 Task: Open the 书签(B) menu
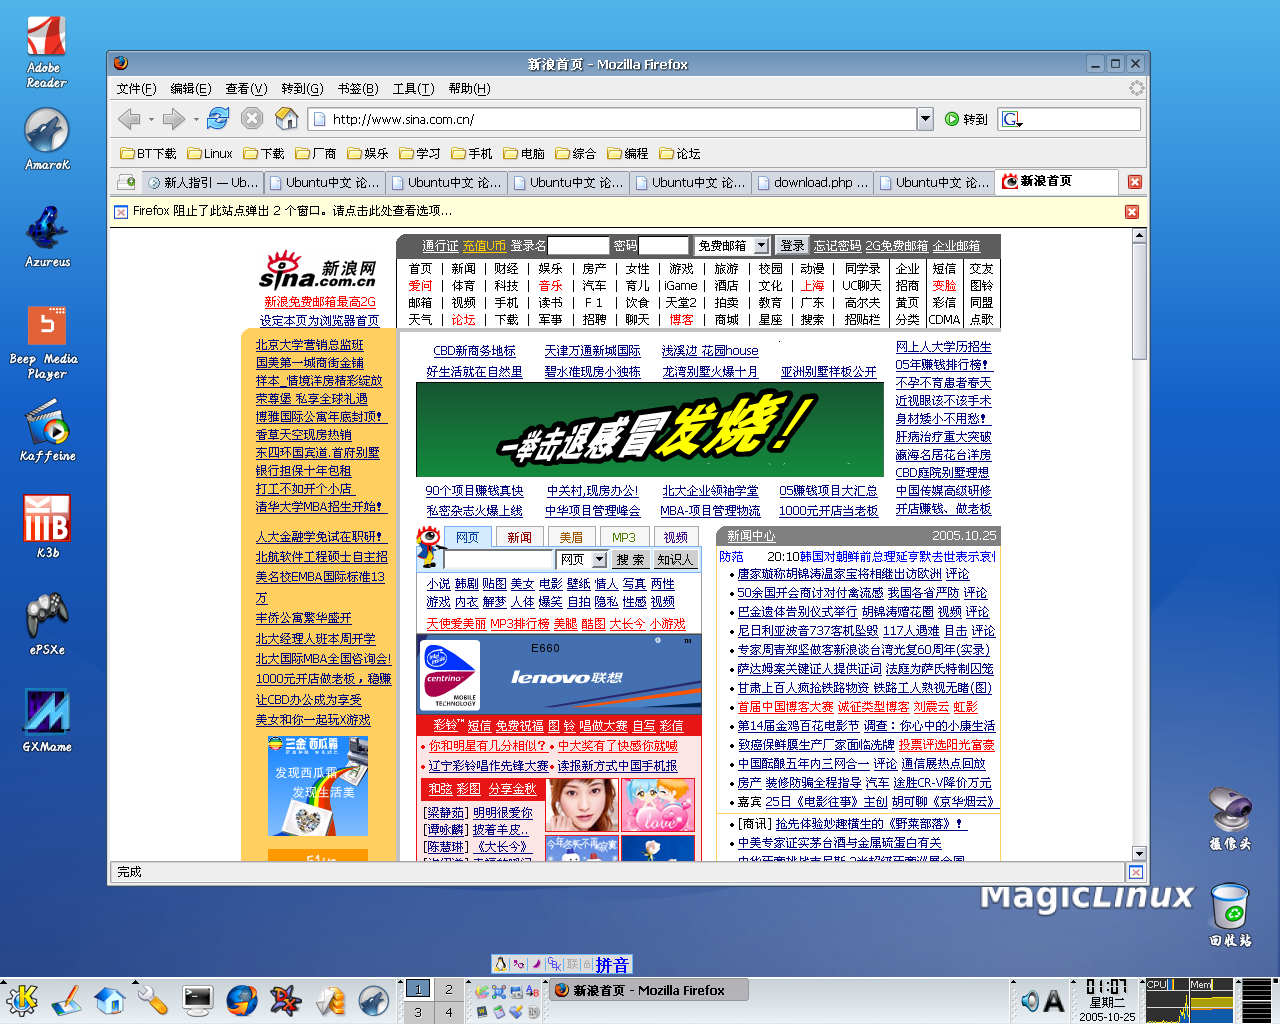coord(357,89)
